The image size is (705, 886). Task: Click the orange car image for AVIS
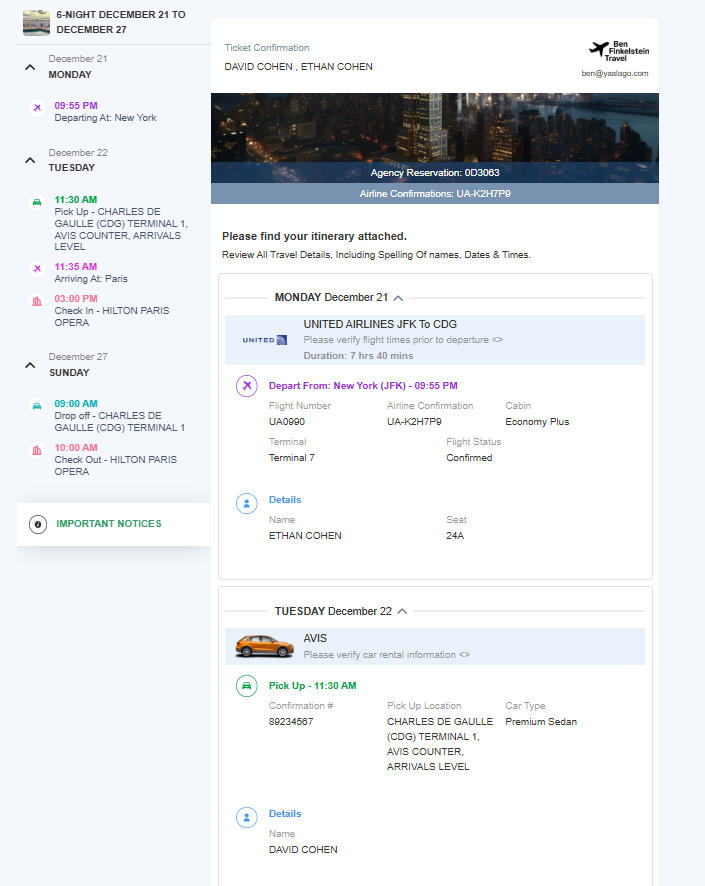[x=264, y=646]
